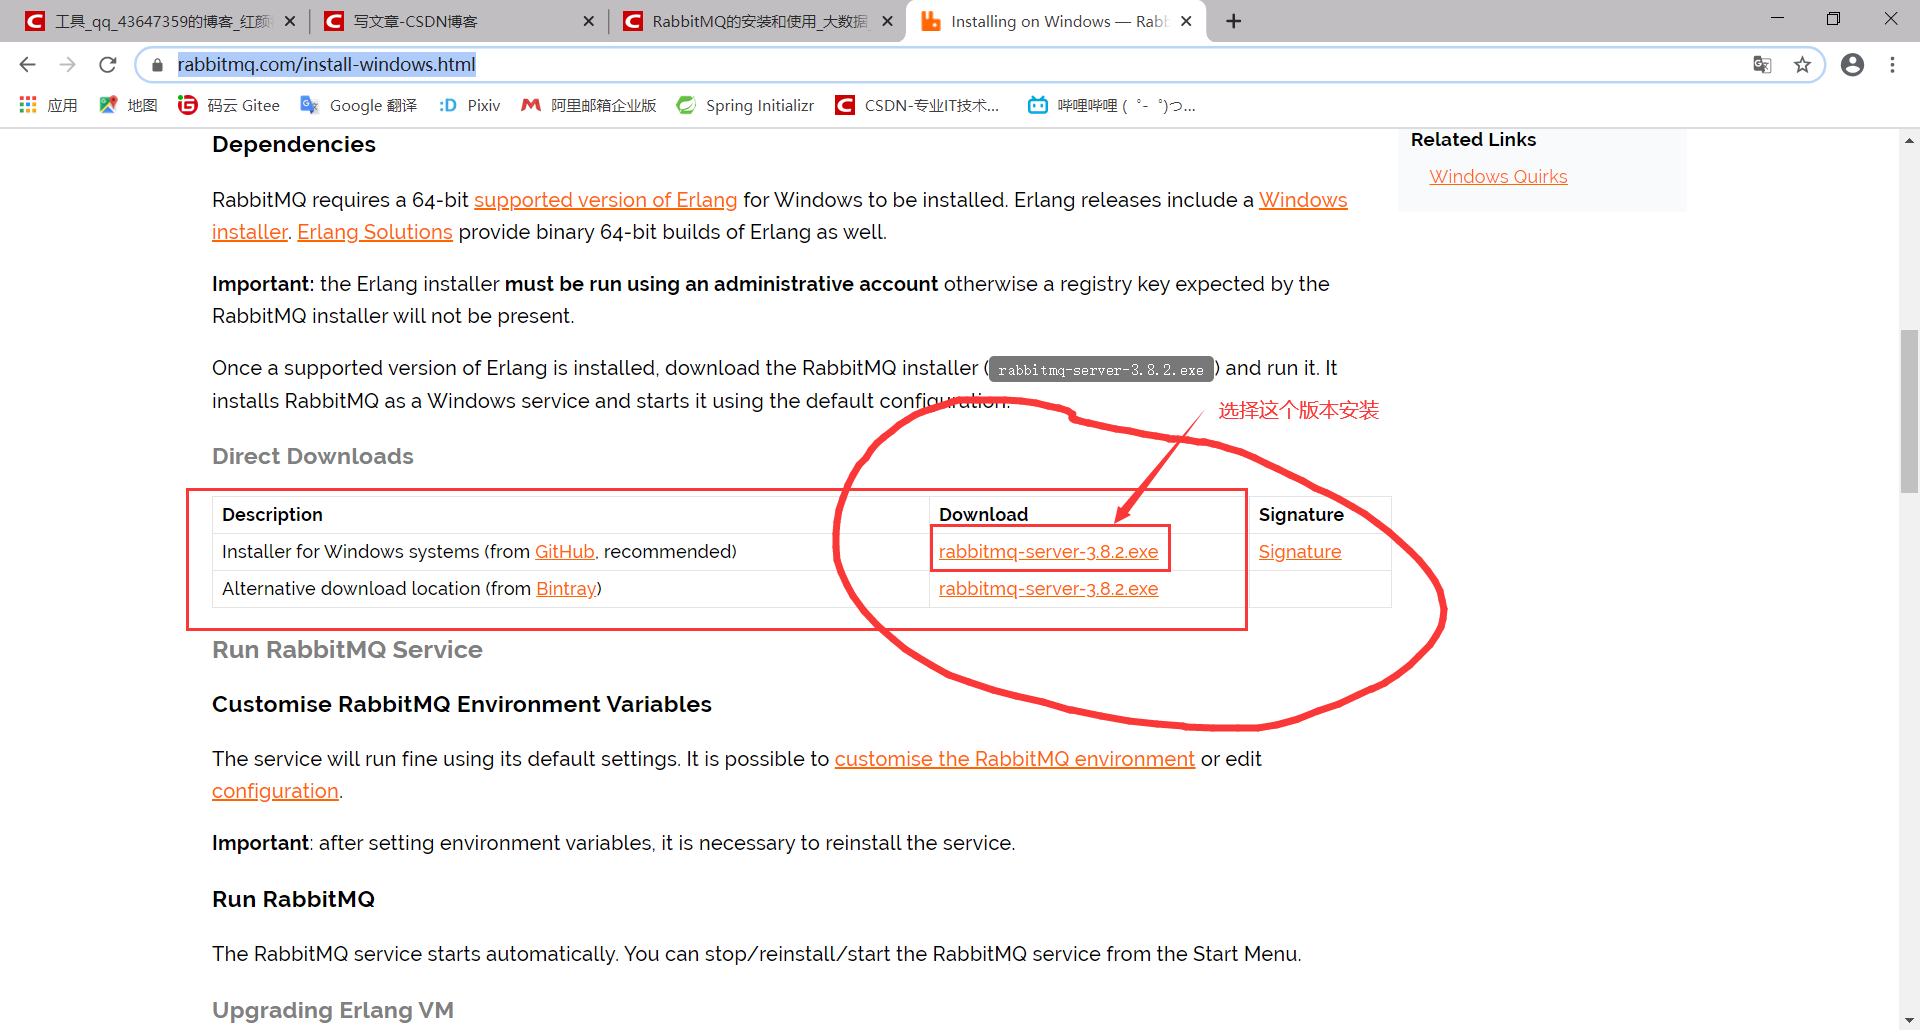Viewport: 1920px width, 1030px height.
Task: Download rabbitmq-server-3.8.2.exe from Bintray row
Action: point(1048,589)
